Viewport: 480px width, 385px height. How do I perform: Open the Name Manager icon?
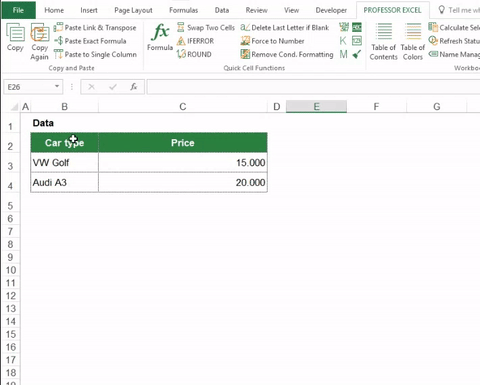(433, 54)
